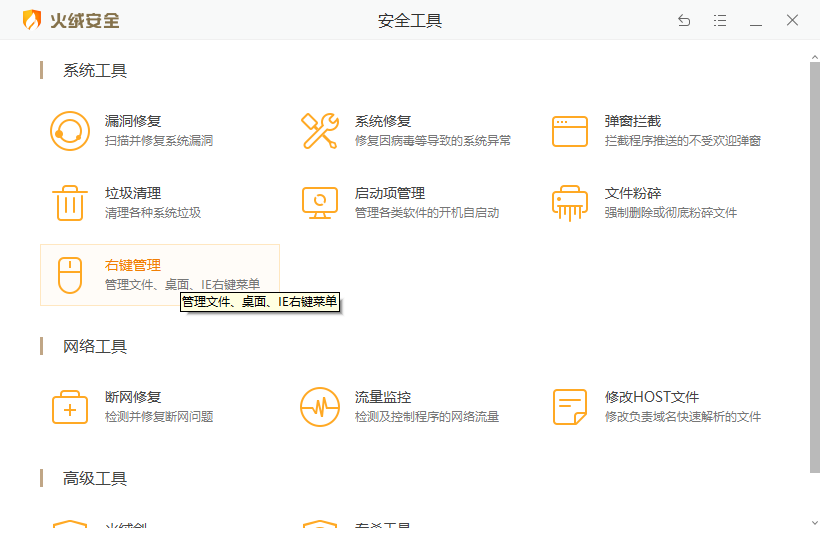Image resolution: width=820 pixels, height=540 pixels.
Task: Click description 扫描并修复系统漏洞
Action: coord(159,141)
